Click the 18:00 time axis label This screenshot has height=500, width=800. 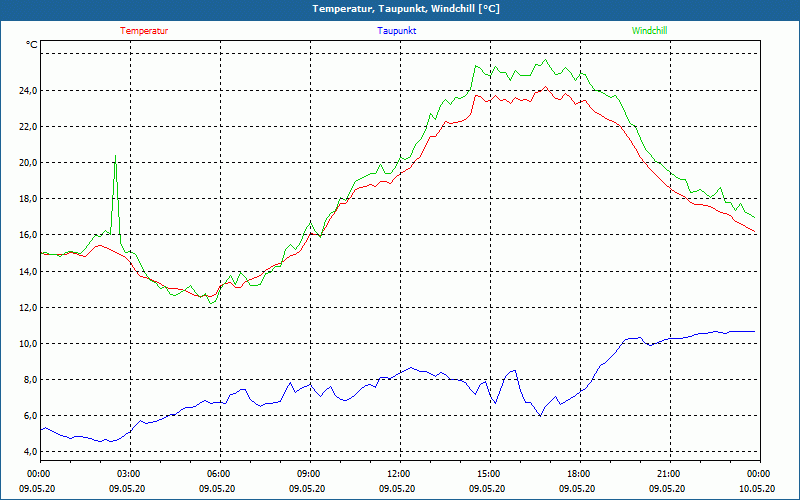pos(579,474)
